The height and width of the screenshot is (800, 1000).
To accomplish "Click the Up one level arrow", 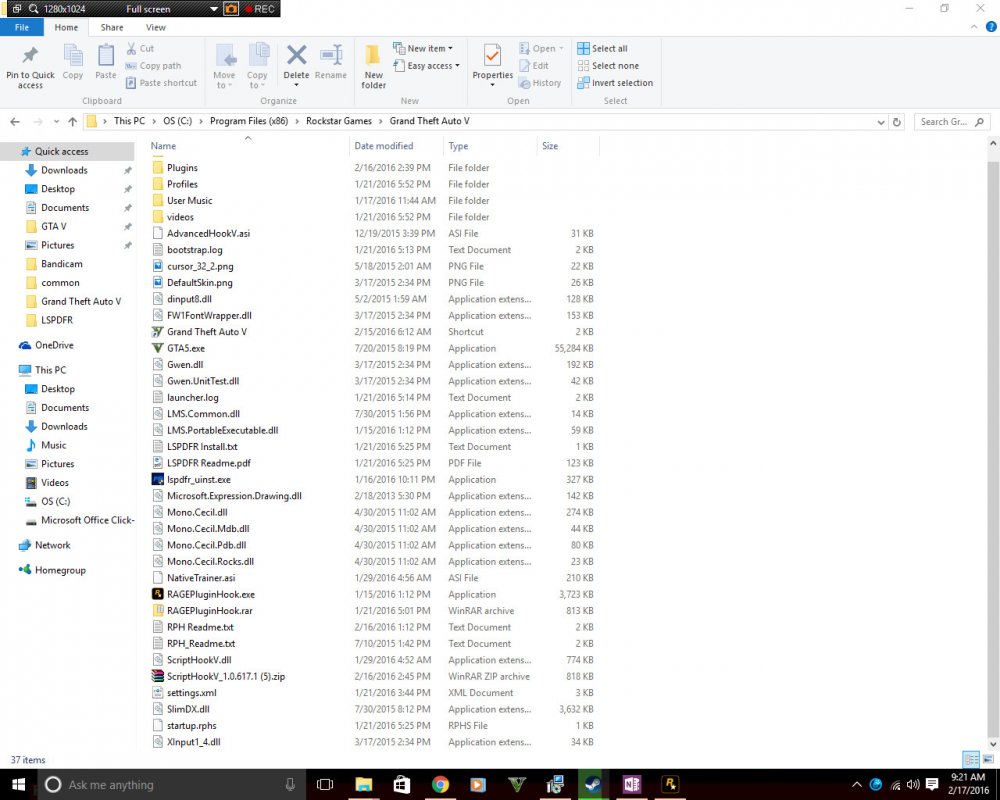I will pyautogui.click(x=72, y=121).
